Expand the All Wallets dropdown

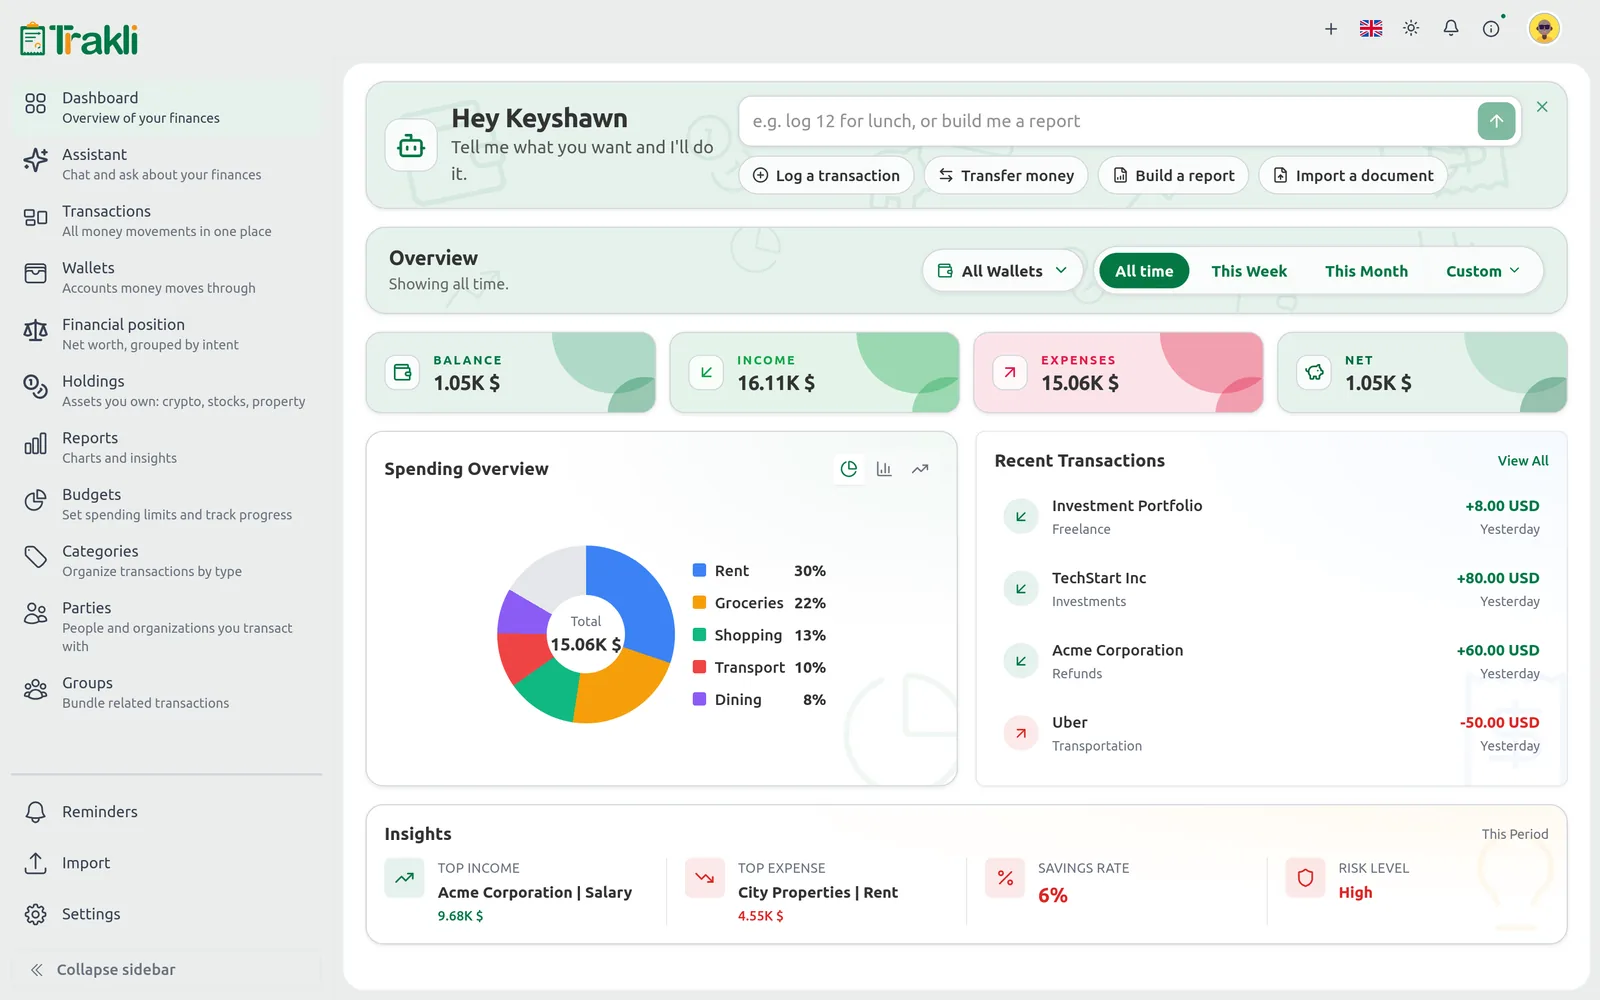[1002, 271]
